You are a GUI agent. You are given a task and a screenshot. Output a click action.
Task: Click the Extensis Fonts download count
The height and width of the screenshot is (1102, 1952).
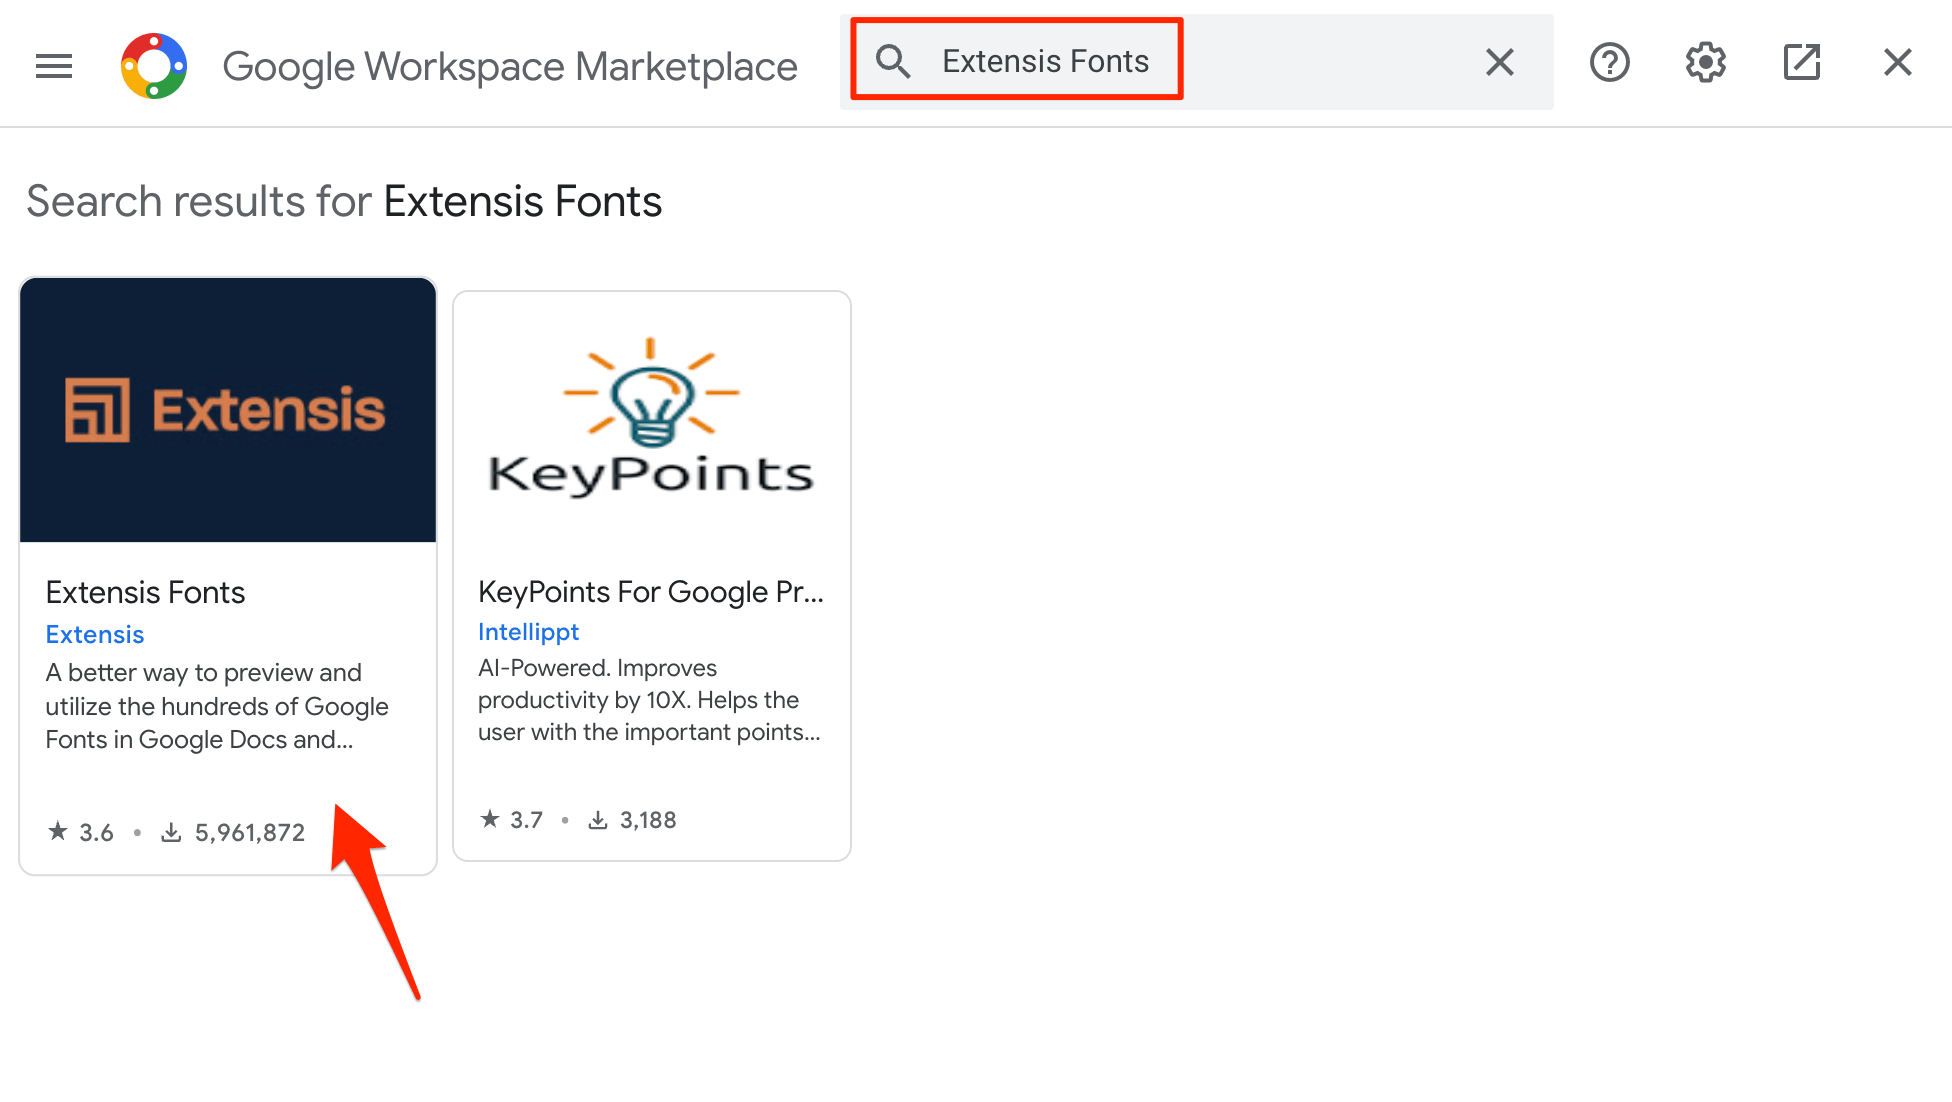tap(248, 833)
